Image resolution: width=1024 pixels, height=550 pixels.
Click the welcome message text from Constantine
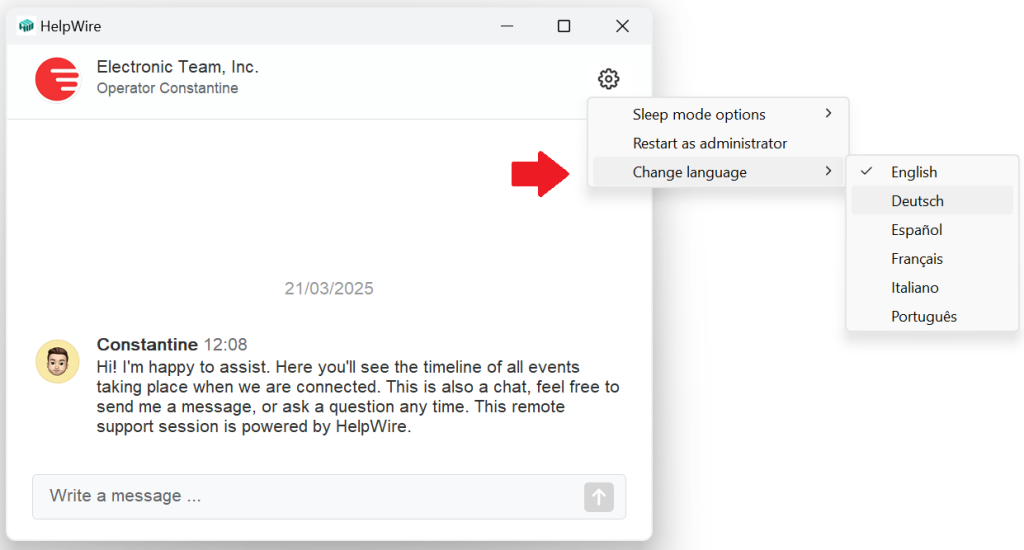tap(357, 396)
